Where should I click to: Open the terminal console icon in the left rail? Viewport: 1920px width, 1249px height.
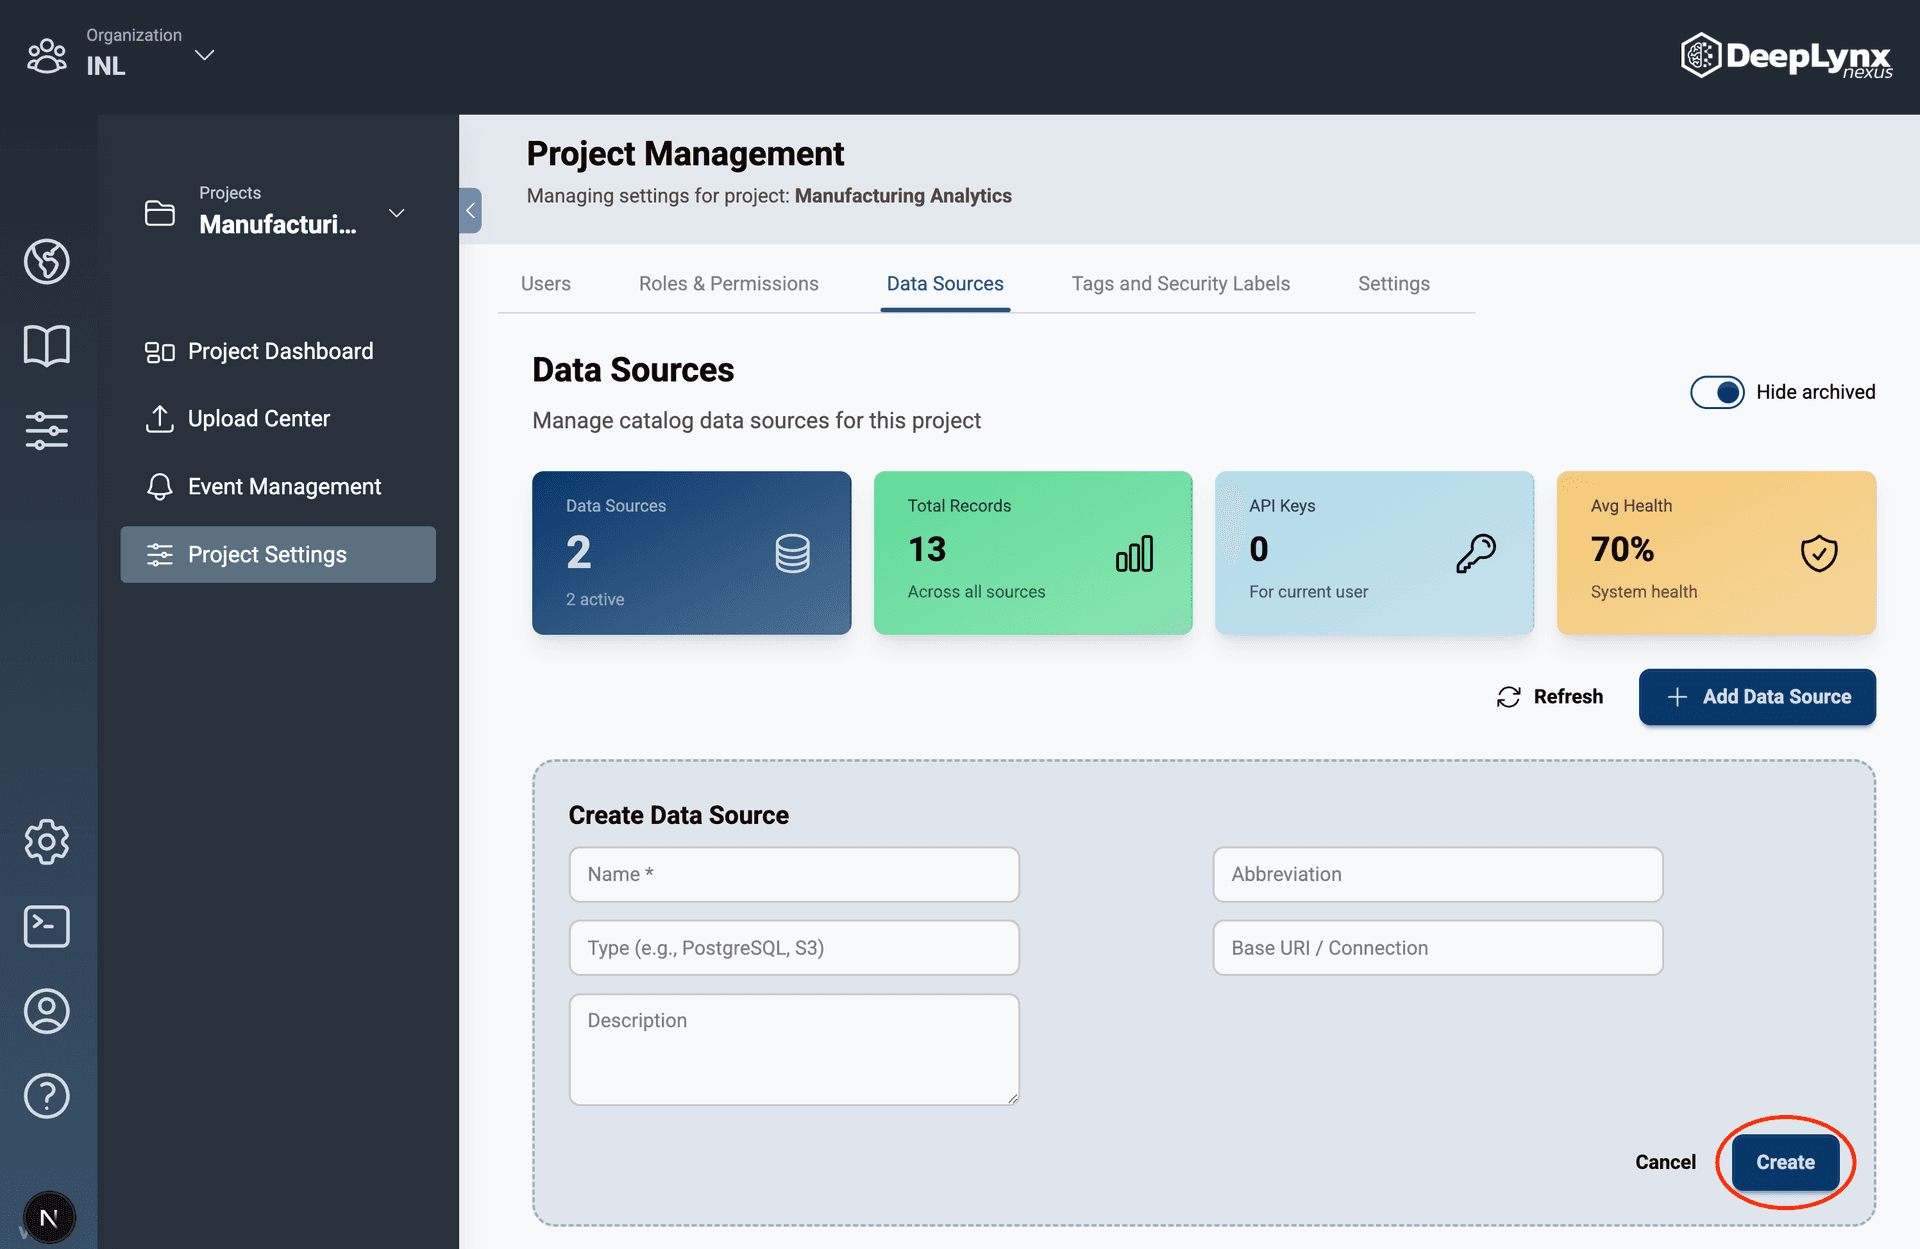46,926
